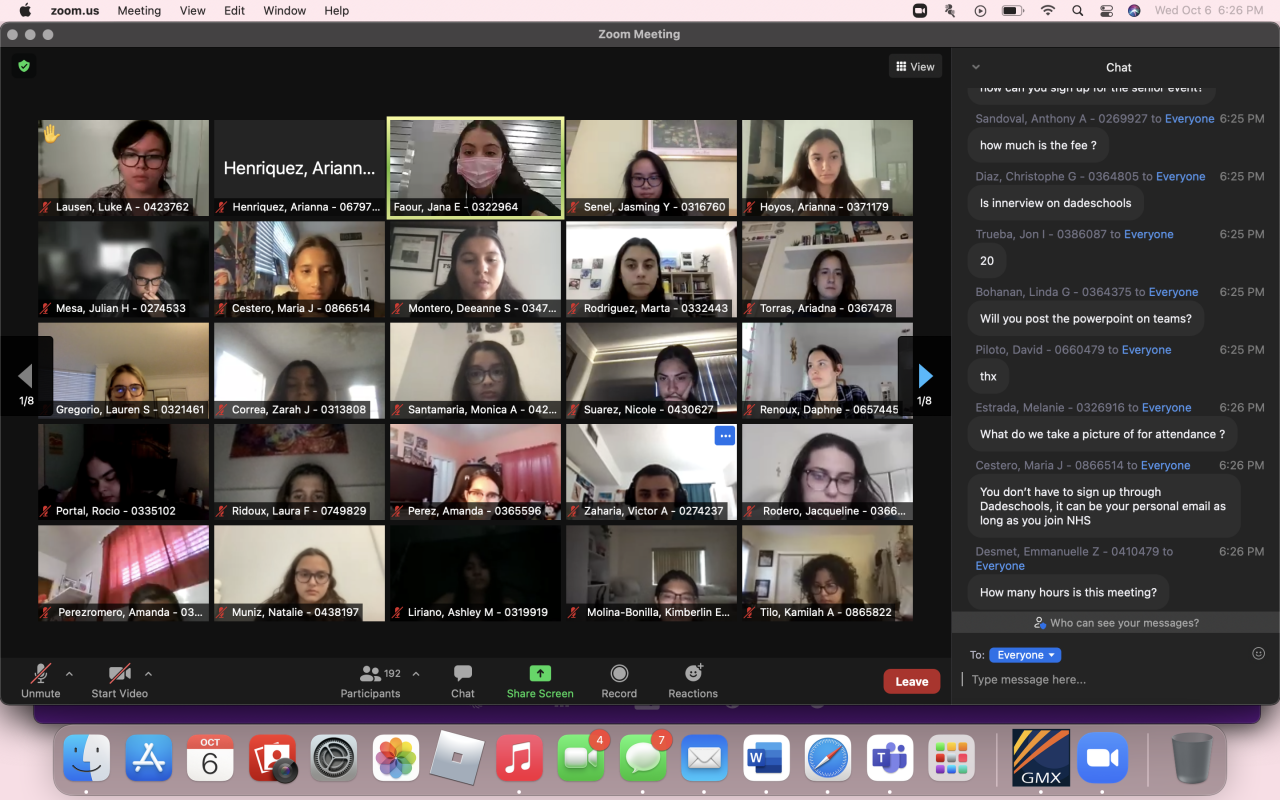The image size is (1280, 800).
Task: Toggle the Chat panel from the toolbar
Action: 463,682
